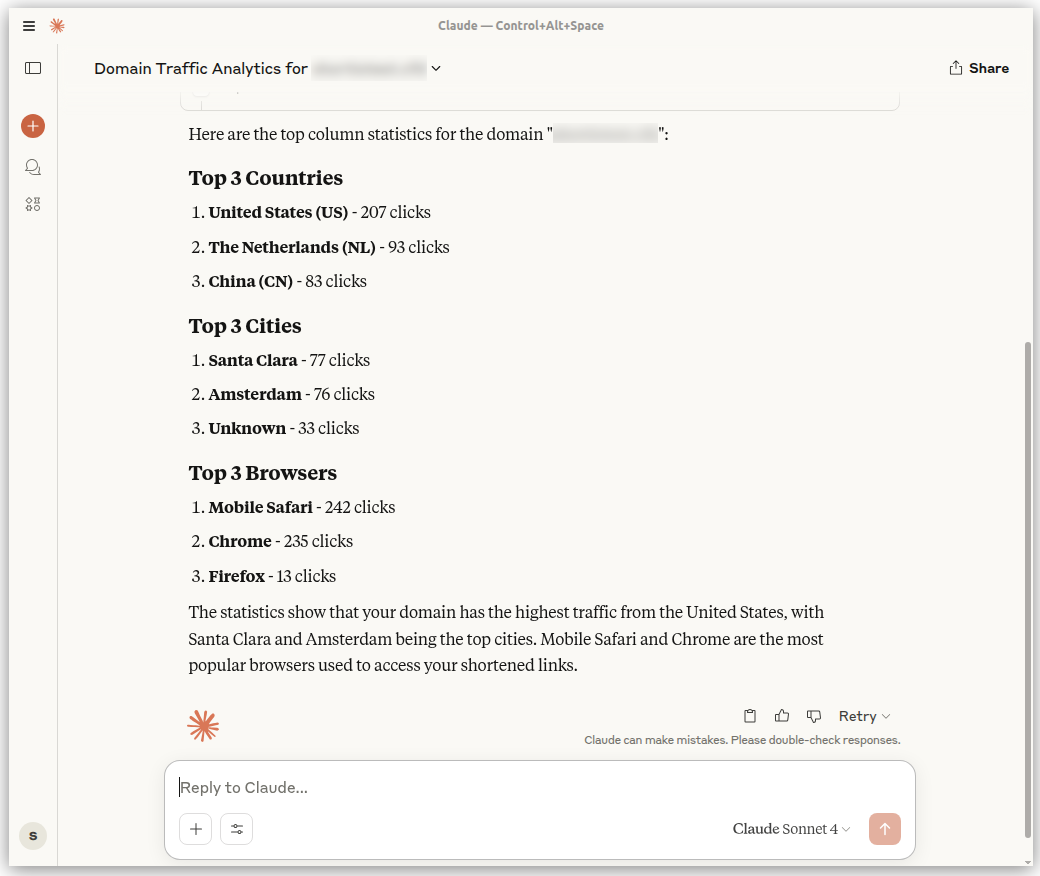This screenshot has height=876, width=1040.
Task: Click the Domain Traffic Analytics chat title
Action: click(x=200, y=68)
